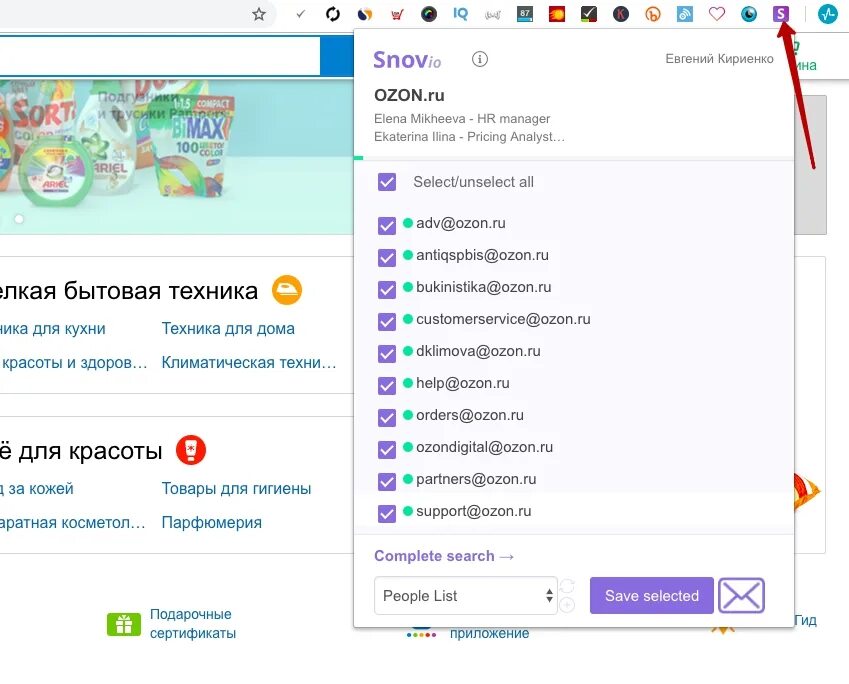Uncheck bukinistika@ozon.ru checkbox
Image resolution: width=849 pixels, height=684 pixels.
pyautogui.click(x=387, y=289)
